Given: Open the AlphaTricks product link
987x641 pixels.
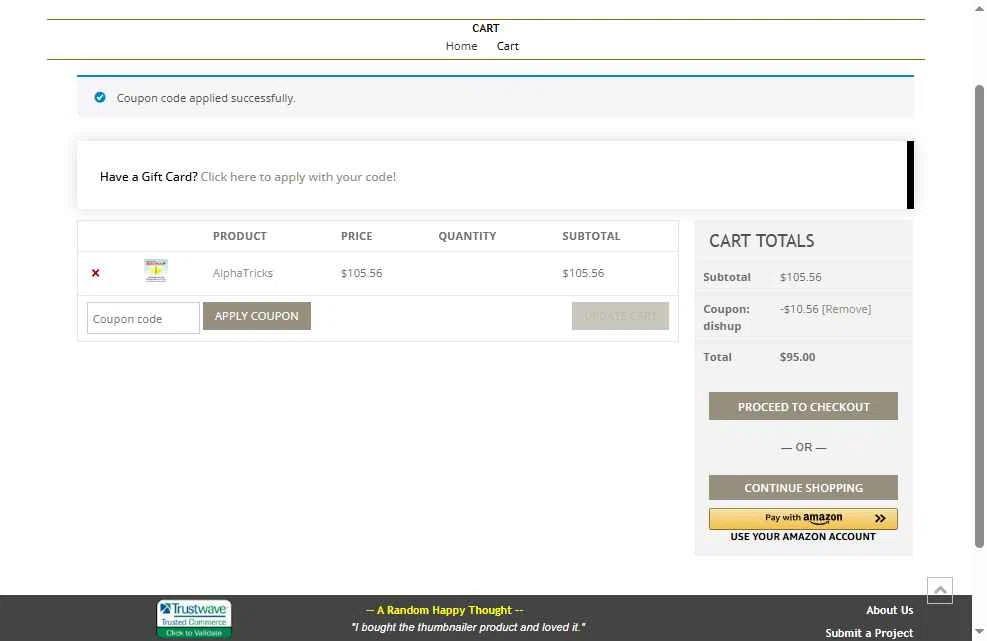Looking at the screenshot, I should [242, 273].
